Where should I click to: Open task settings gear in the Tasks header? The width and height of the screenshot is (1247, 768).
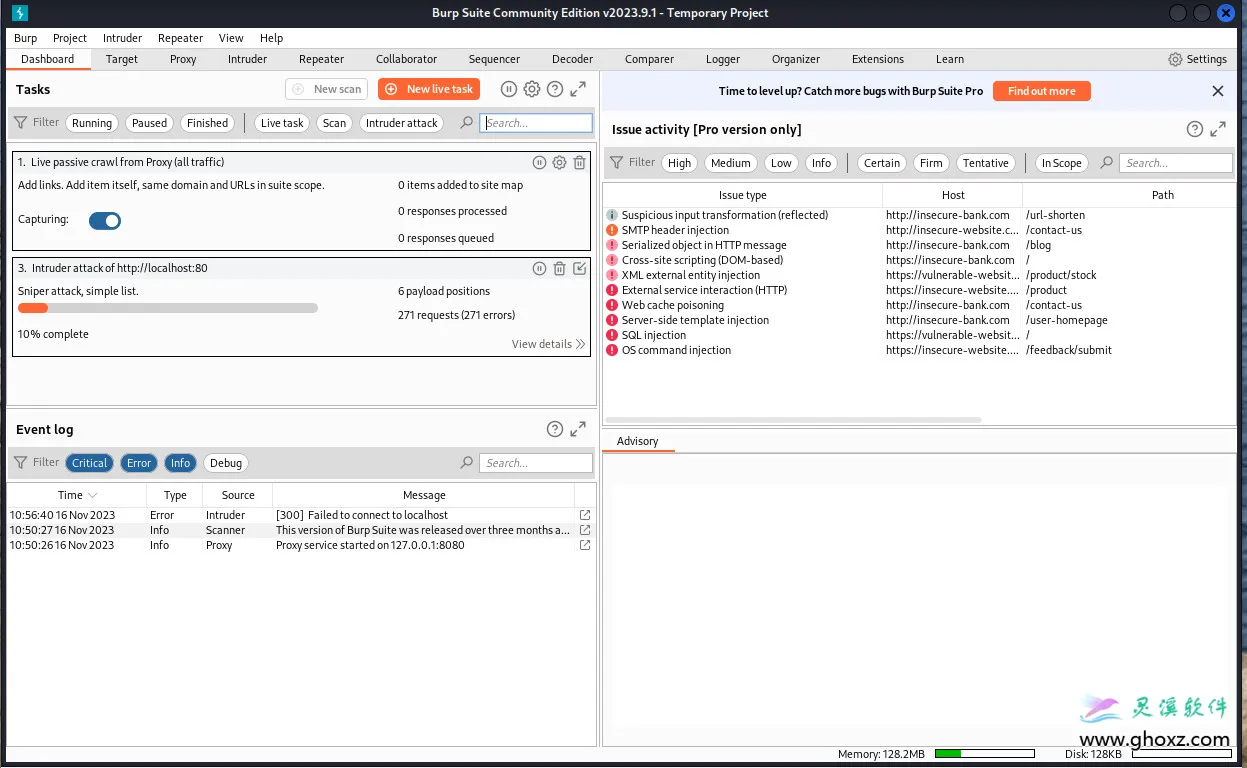click(x=532, y=89)
